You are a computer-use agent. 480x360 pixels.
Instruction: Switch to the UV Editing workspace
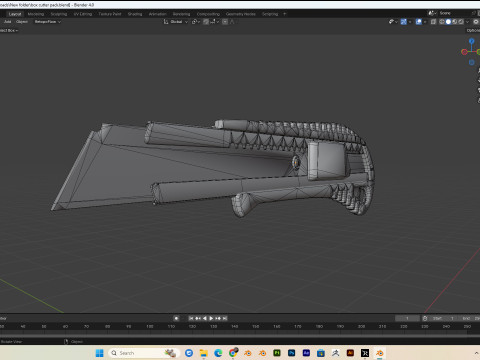[x=83, y=14]
